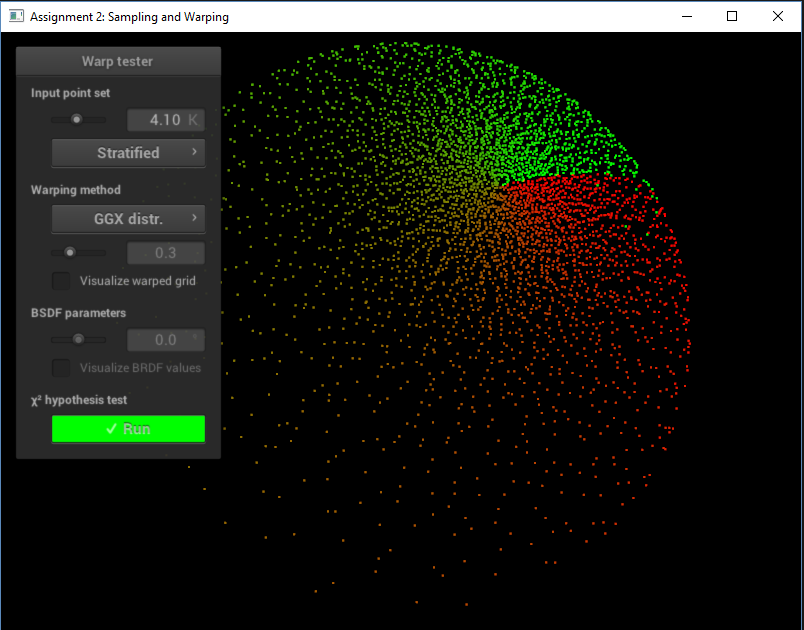804x630 pixels.
Task: Click the input point set count slider
Action: click(x=78, y=119)
